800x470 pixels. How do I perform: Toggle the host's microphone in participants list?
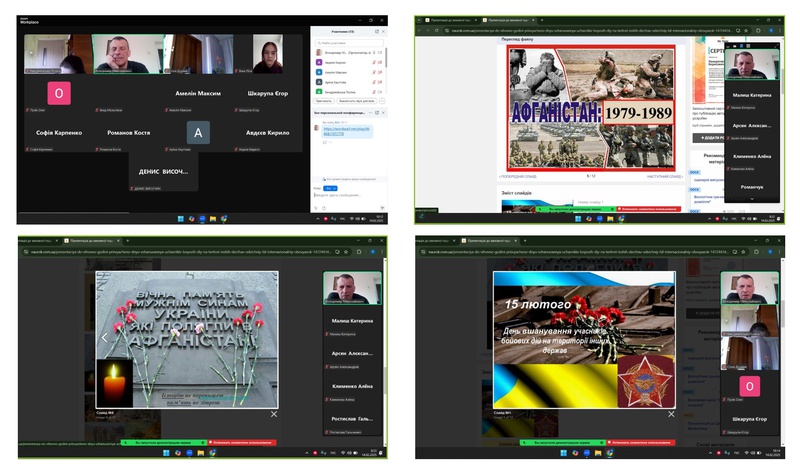coord(374,52)
